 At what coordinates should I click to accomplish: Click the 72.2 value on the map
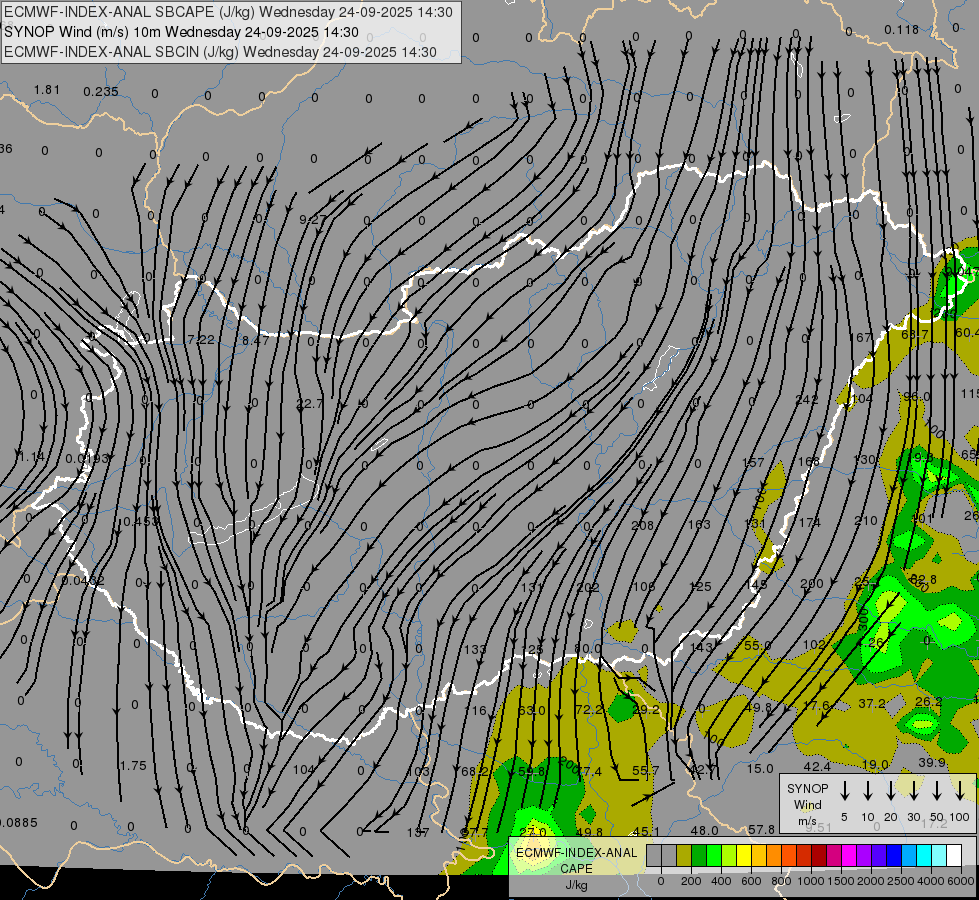click(x=589, y=710)
